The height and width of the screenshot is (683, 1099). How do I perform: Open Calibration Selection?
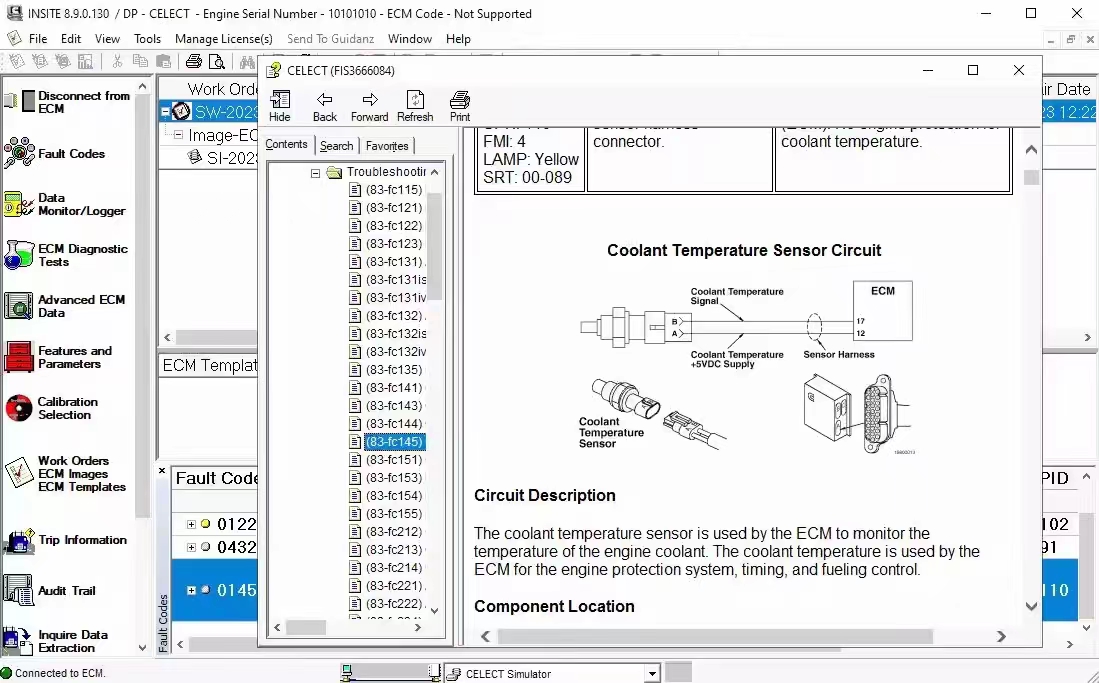pos(51,408)
